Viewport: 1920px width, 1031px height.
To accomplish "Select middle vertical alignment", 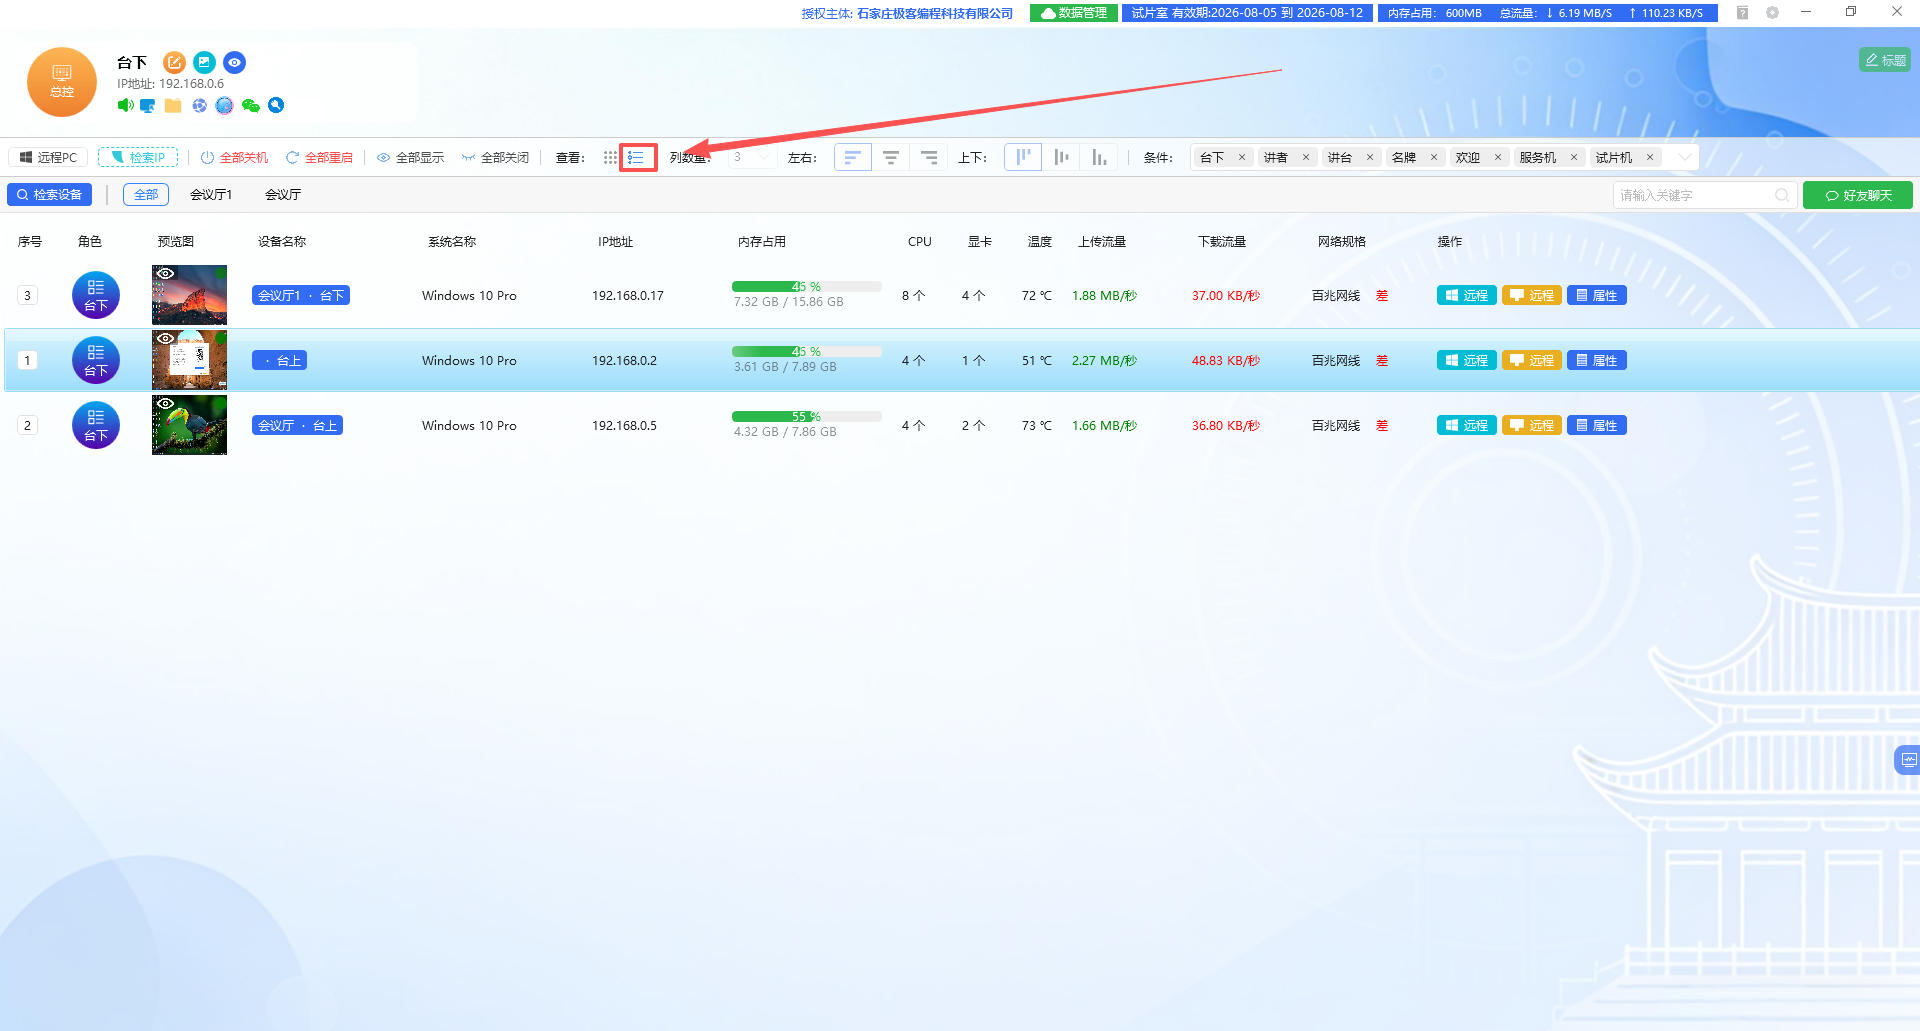I will [x=1061, y=157].
